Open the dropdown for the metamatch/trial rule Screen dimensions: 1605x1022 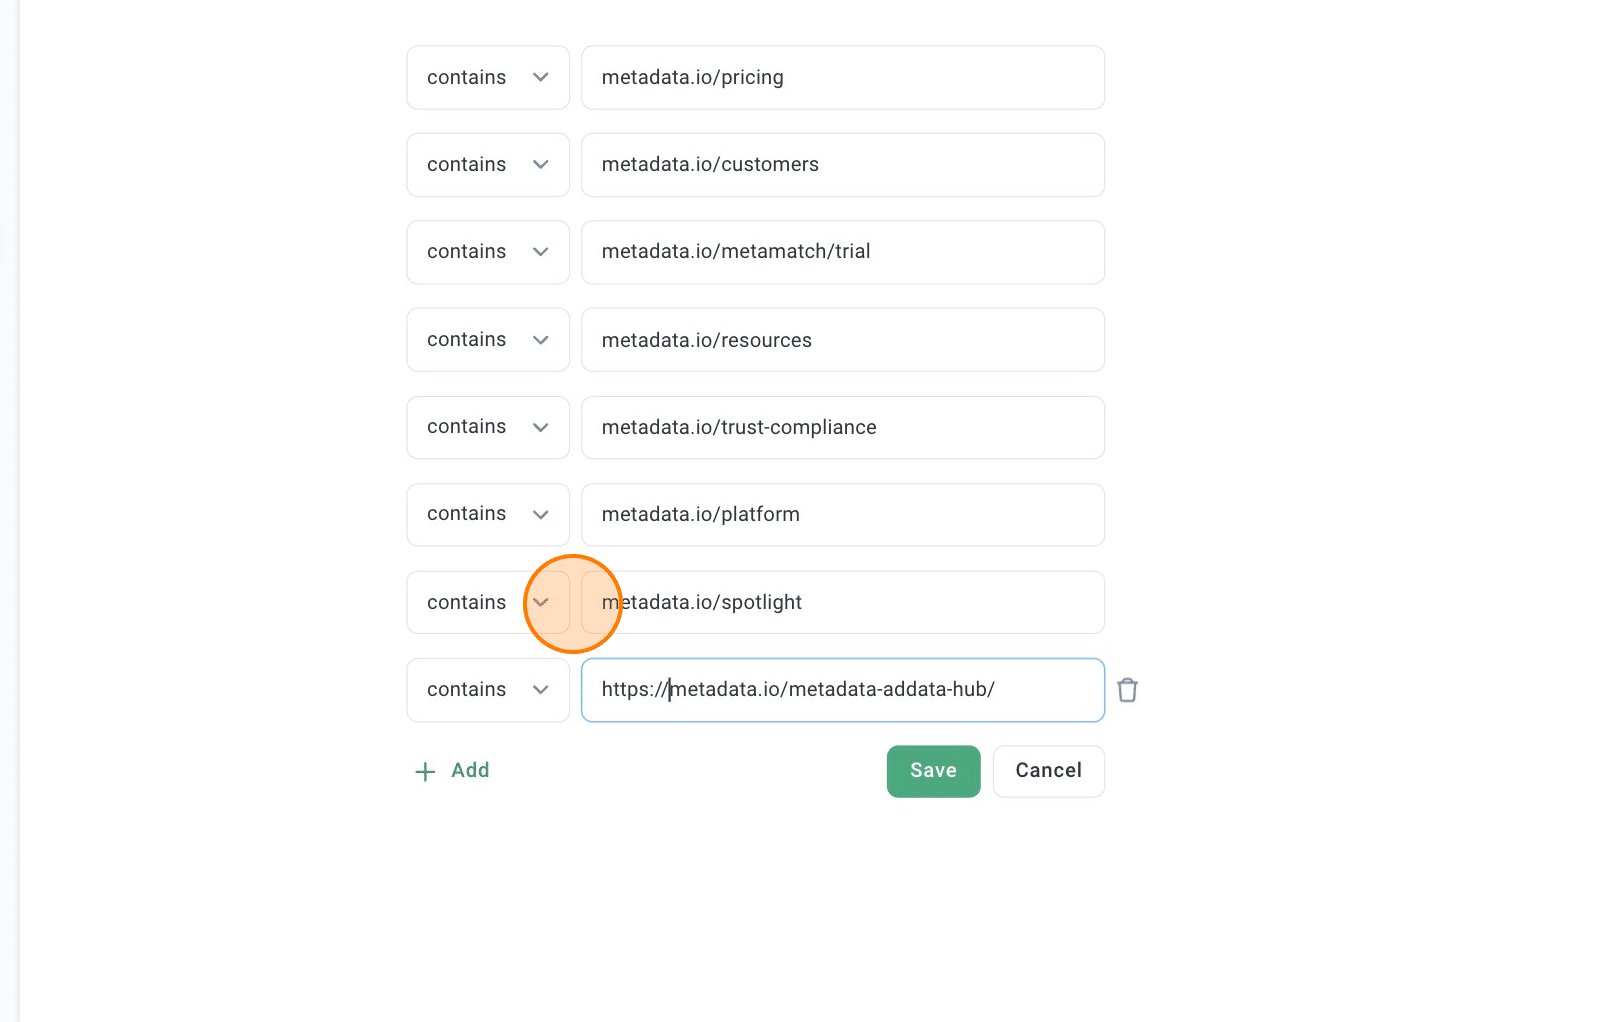click(x=488, y=252)
